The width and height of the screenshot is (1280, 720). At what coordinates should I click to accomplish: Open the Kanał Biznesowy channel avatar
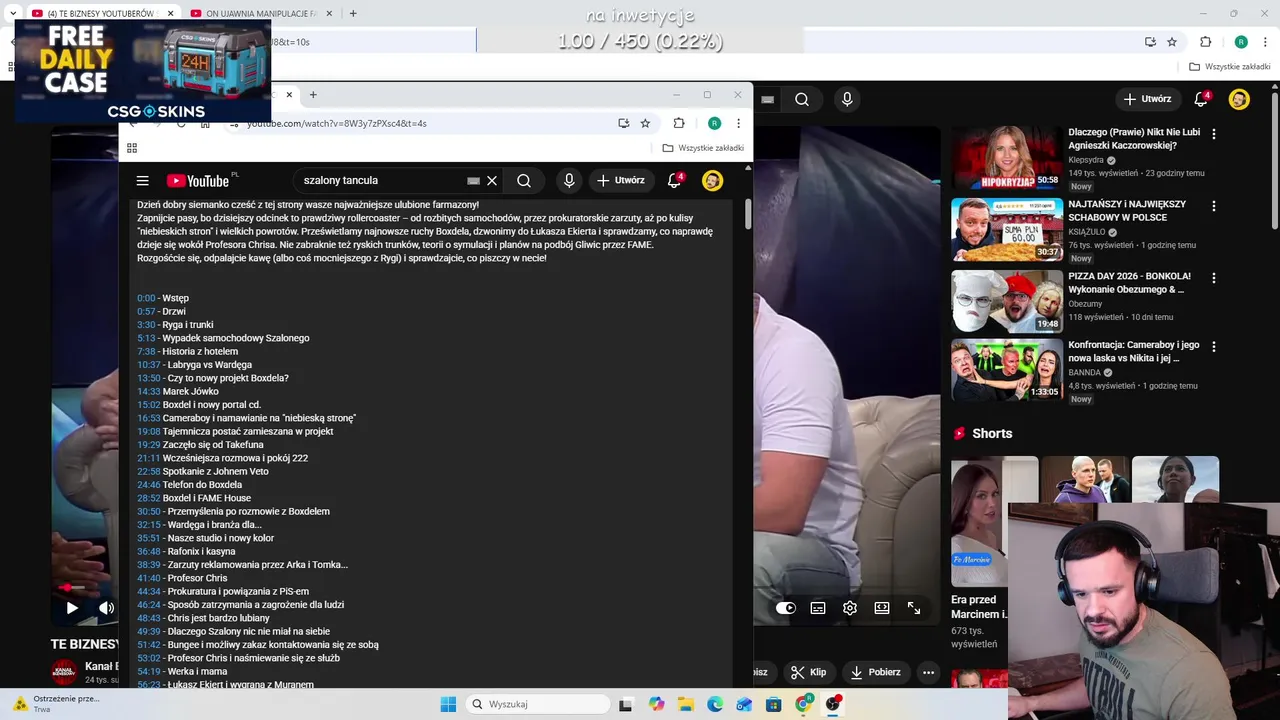point(64,672)
